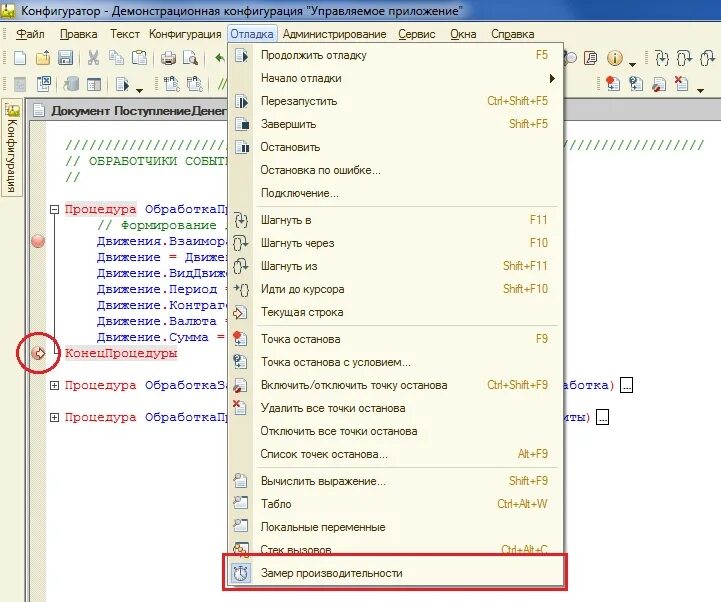This screenshot has width=721, height=602.
Task: Click the Step into toolbar icon
Action: (x=662, y=58)
